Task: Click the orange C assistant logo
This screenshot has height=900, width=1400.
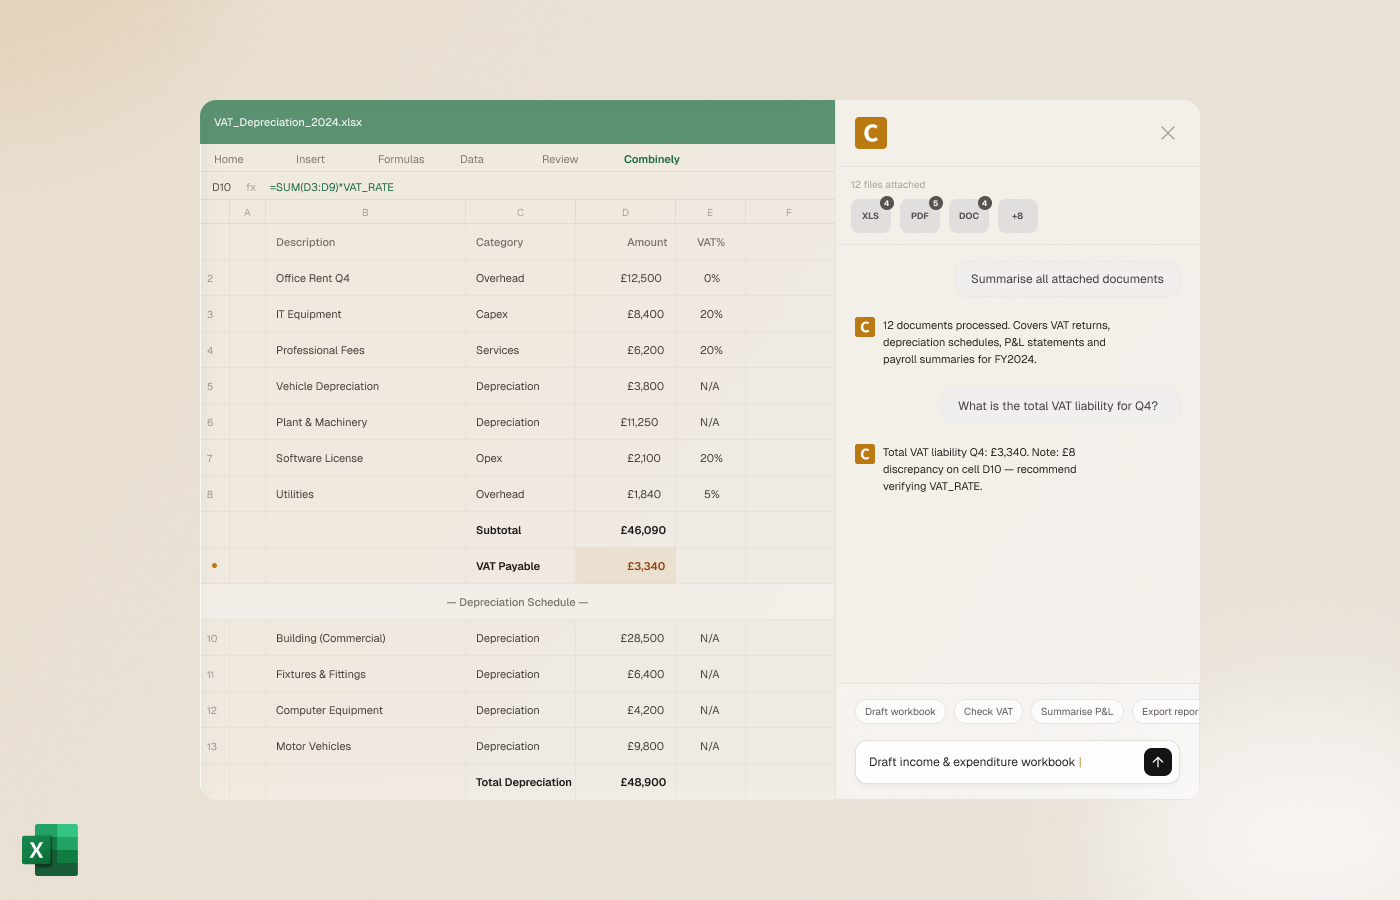Action: (x=871, y=133)
